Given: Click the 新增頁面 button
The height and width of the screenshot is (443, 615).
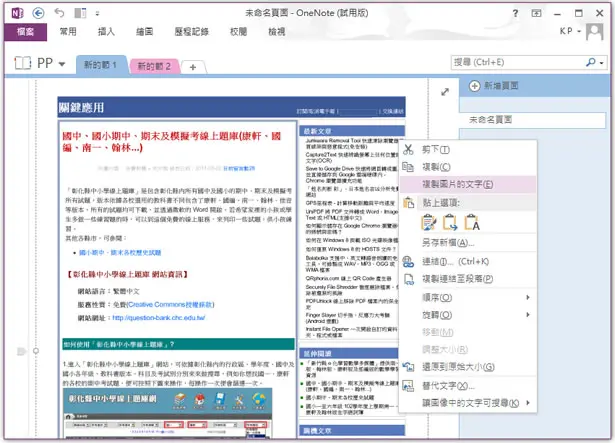Looking at the screenshot, I should 494,86.
